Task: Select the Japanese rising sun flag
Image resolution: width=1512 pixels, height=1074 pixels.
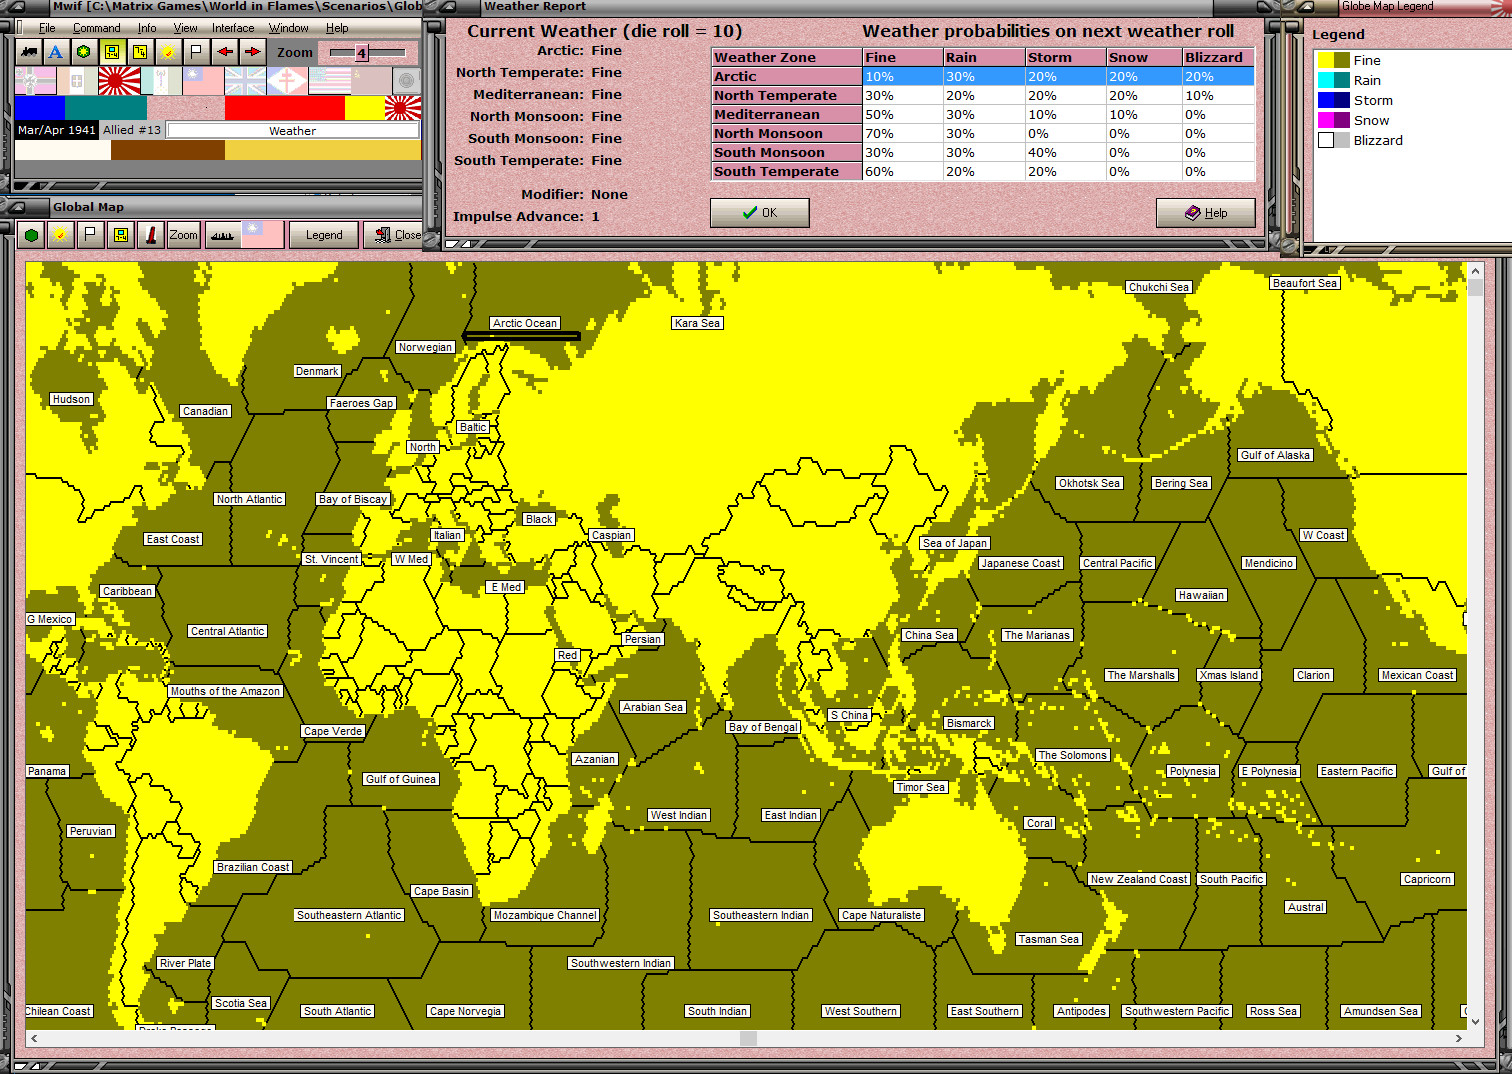Action: (119, 81)
